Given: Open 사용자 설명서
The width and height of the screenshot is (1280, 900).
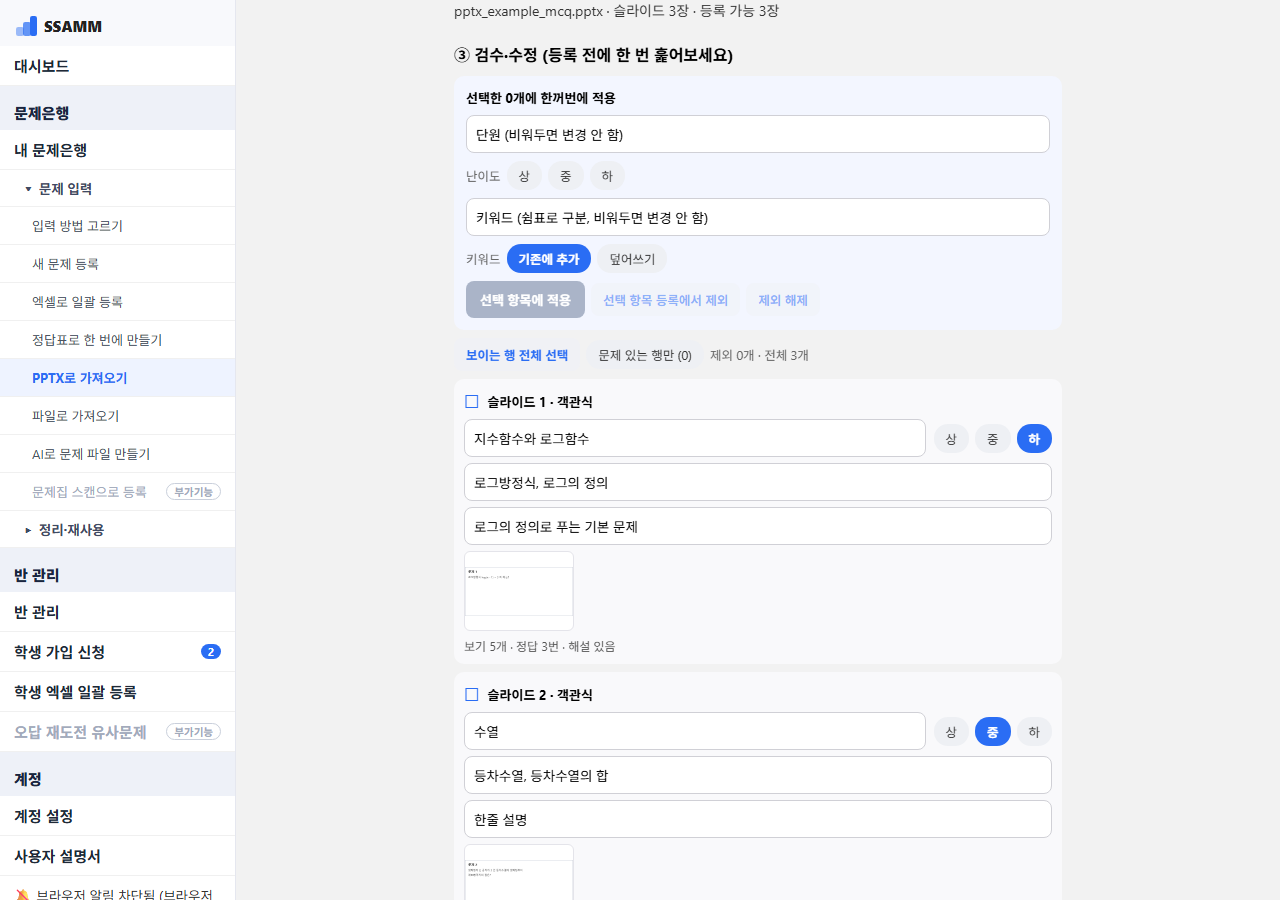Looking at the screenshot, I should pyautogui.click(x=117, y=856).
